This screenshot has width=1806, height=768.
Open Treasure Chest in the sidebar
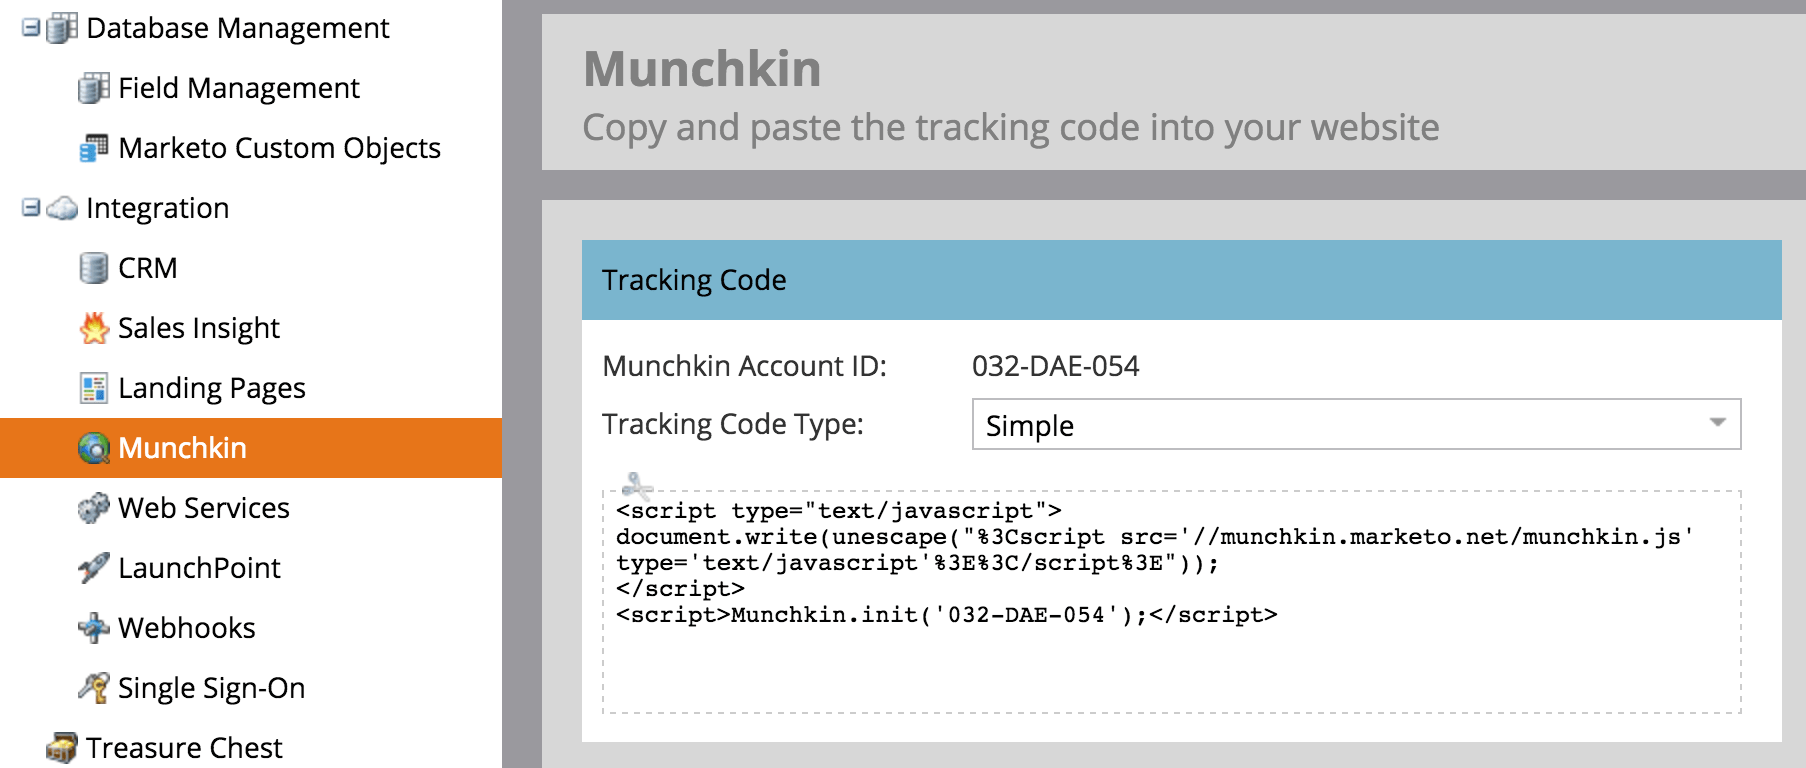point(184,748)
